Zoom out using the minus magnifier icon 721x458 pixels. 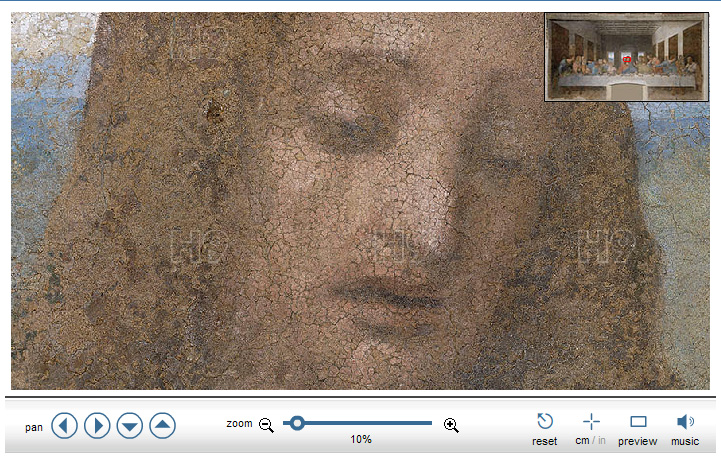[266, 425]
